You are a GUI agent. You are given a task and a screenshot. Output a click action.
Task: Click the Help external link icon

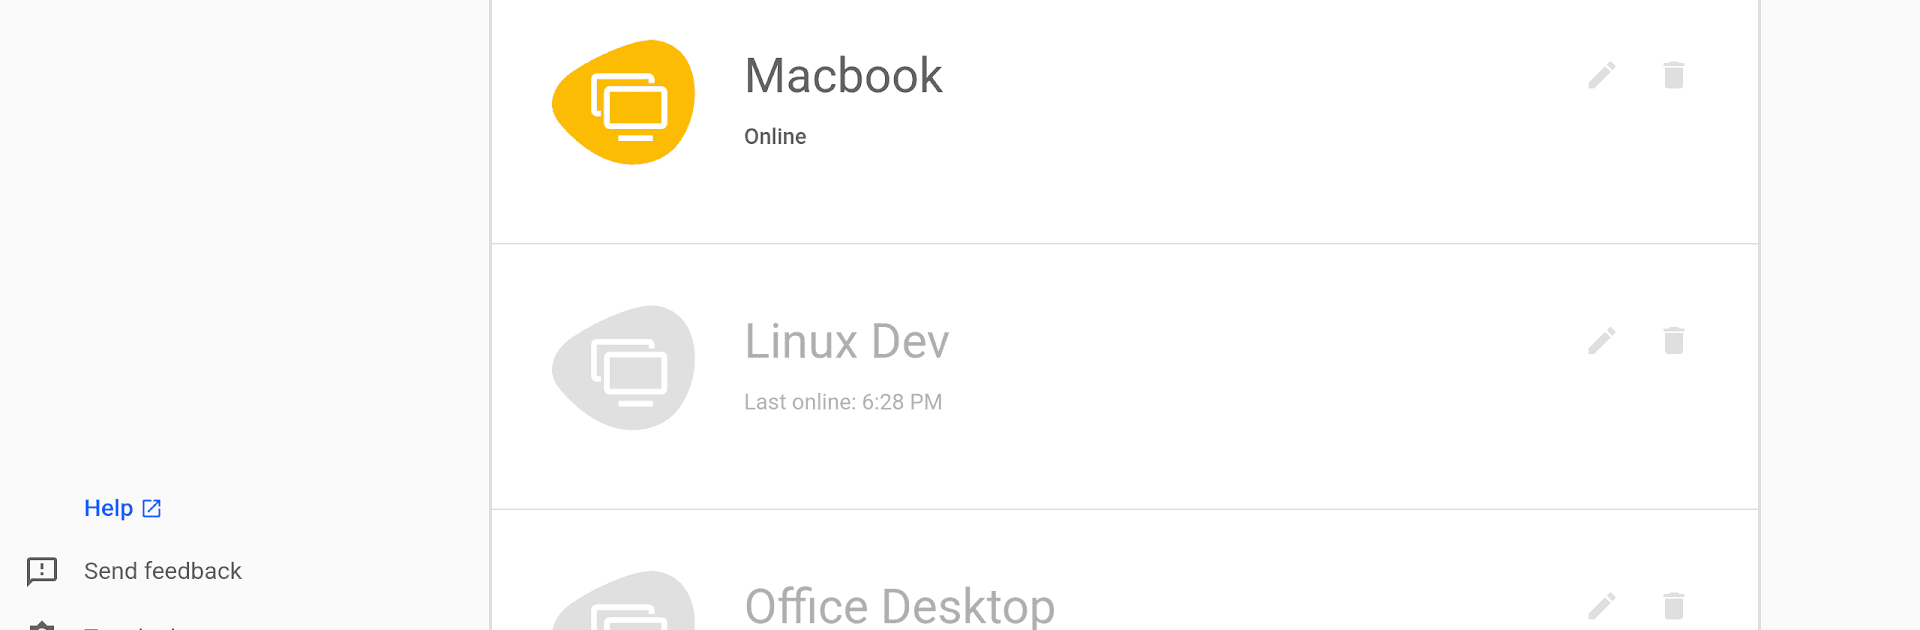(x=152, y=508)
